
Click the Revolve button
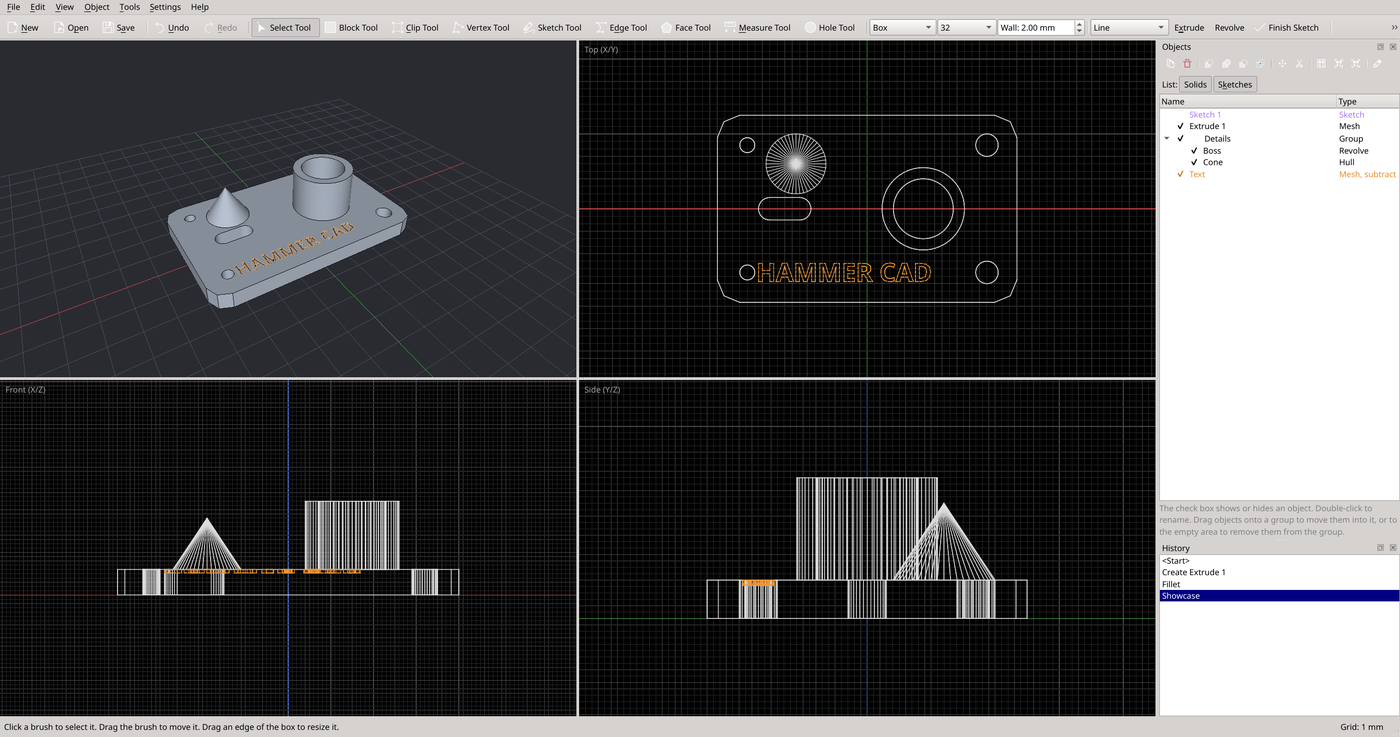(1229, 28)
